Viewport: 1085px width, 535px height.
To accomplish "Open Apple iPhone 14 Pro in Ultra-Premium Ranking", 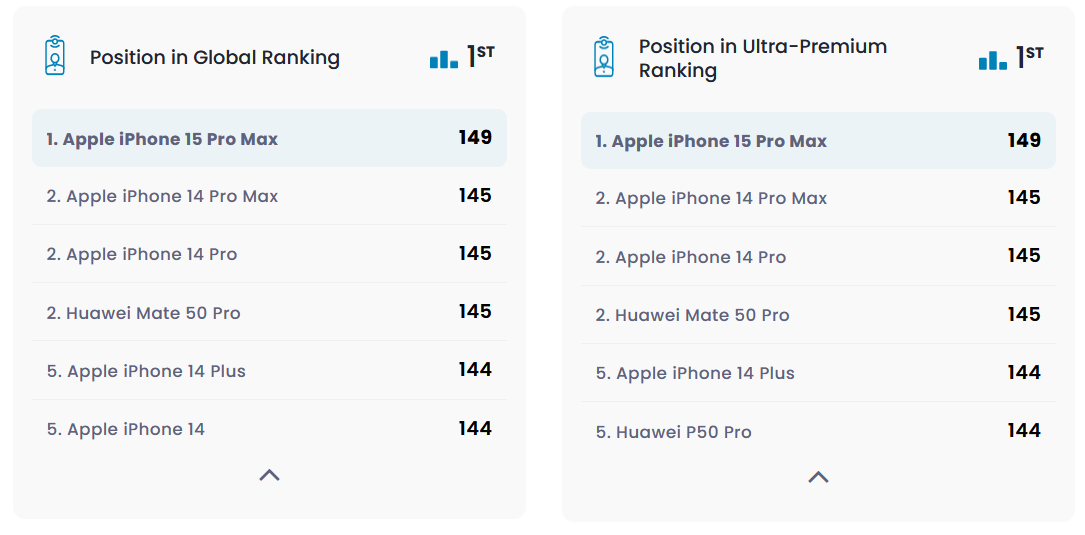I will 691,257.
